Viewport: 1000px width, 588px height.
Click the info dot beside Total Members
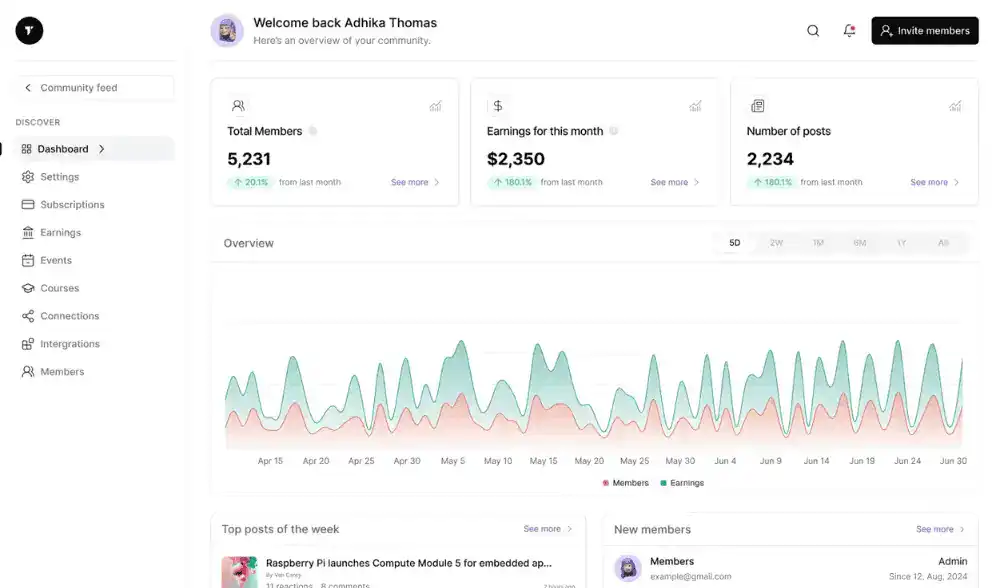click(x=313, y=131)
